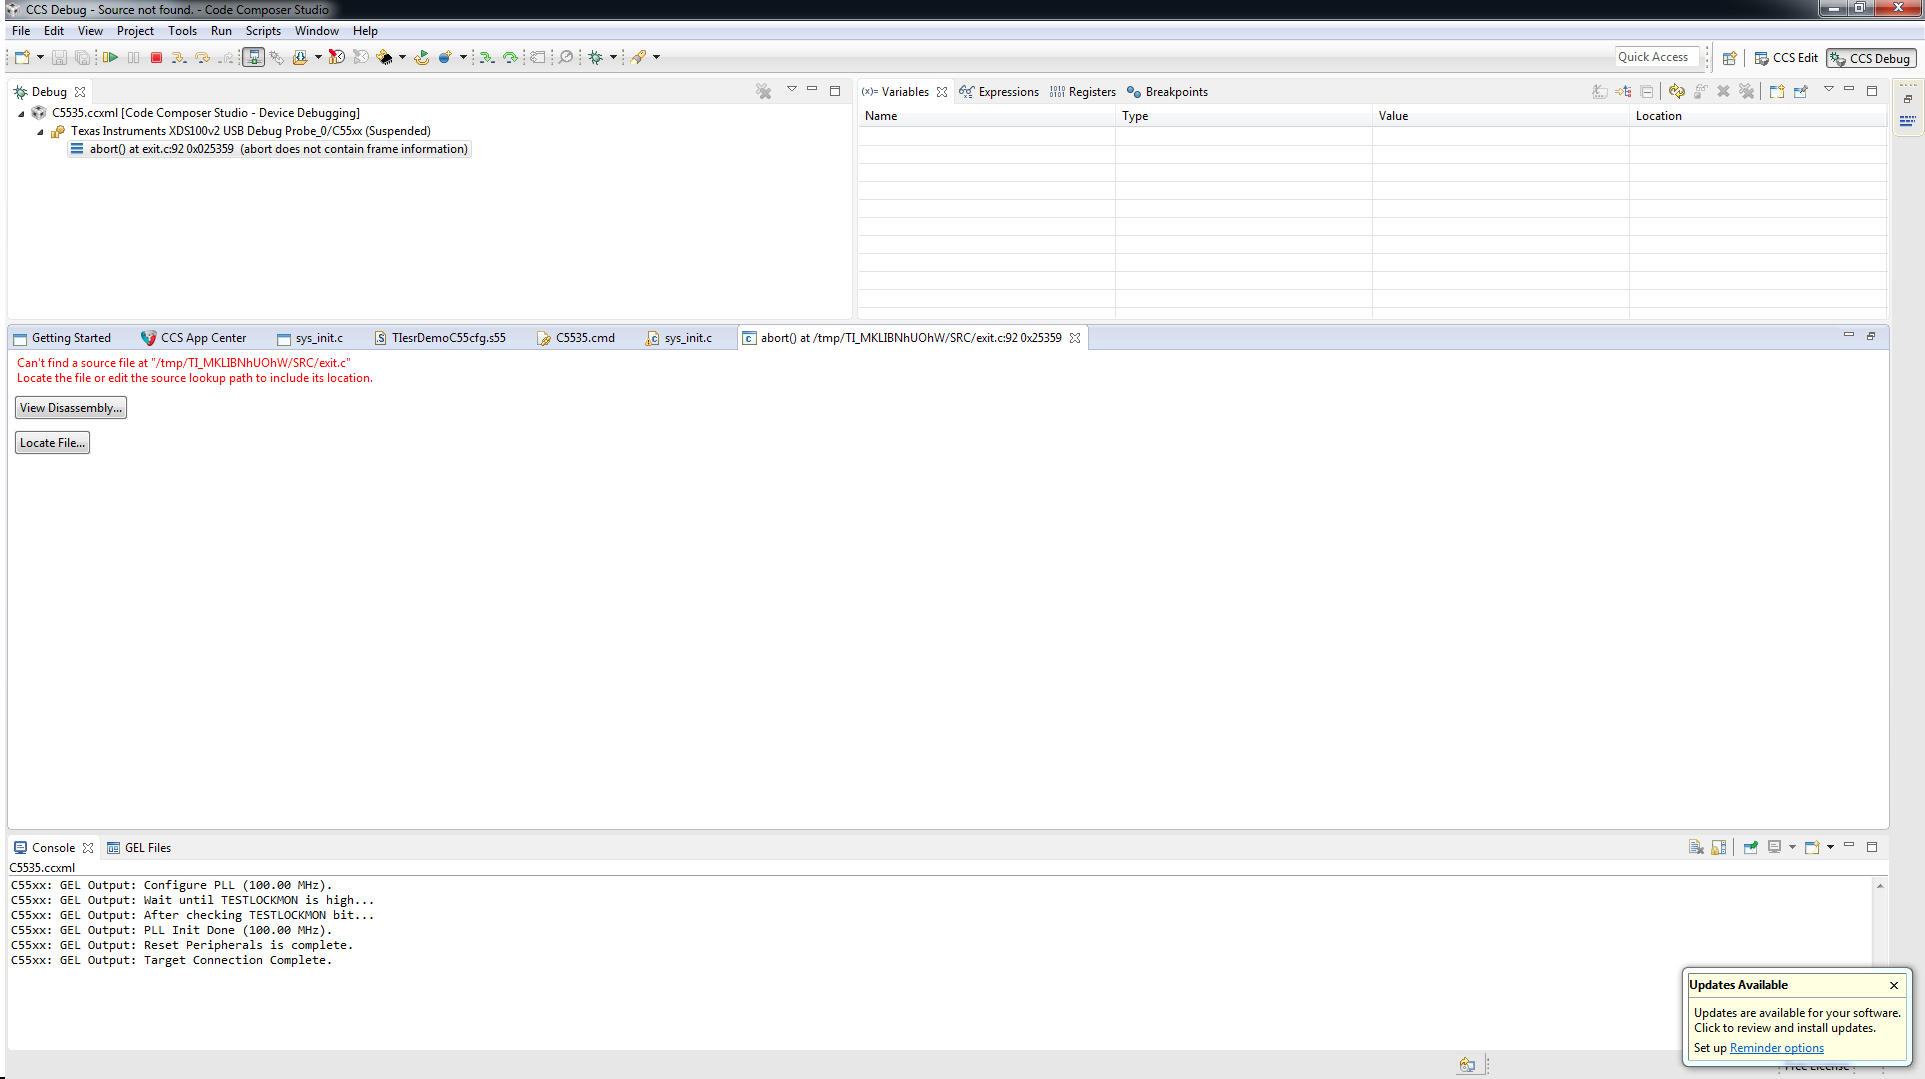Open the dropdown beside the green bug icon

(613, 58)
